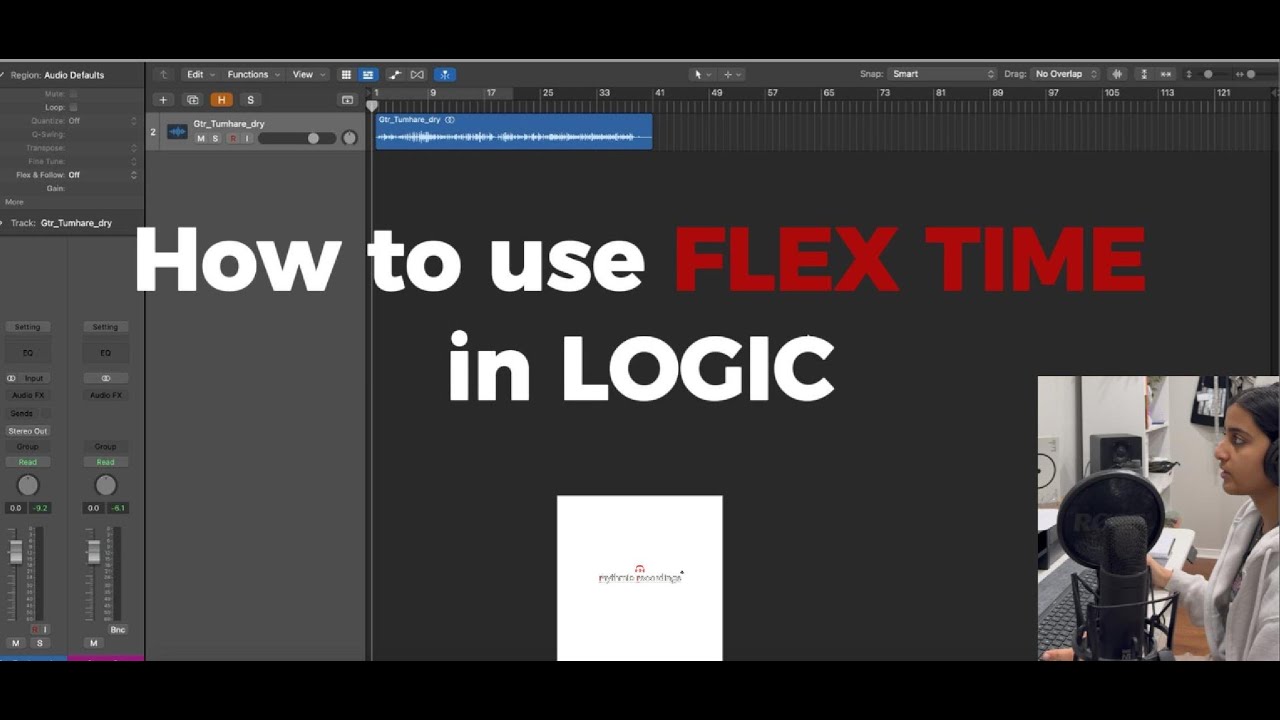1280x720 pixels.
Task: Open the Edit menu in tracks area
Action: (200, 74)
